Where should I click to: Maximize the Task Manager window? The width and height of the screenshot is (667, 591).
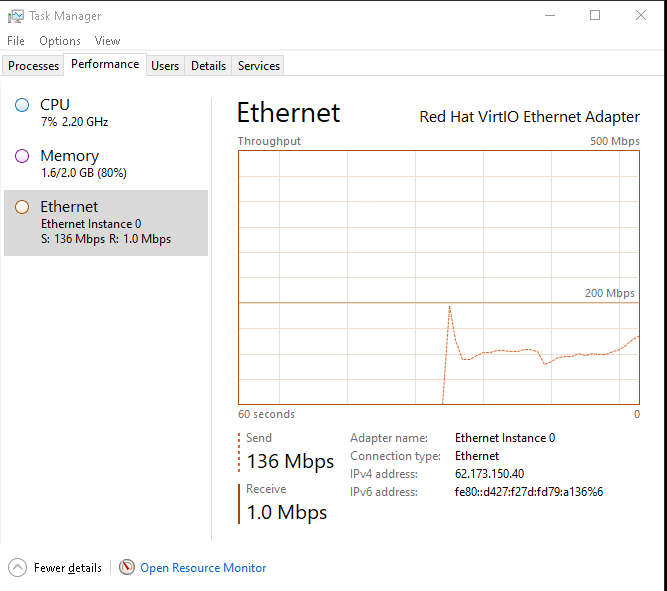point(595,16)
